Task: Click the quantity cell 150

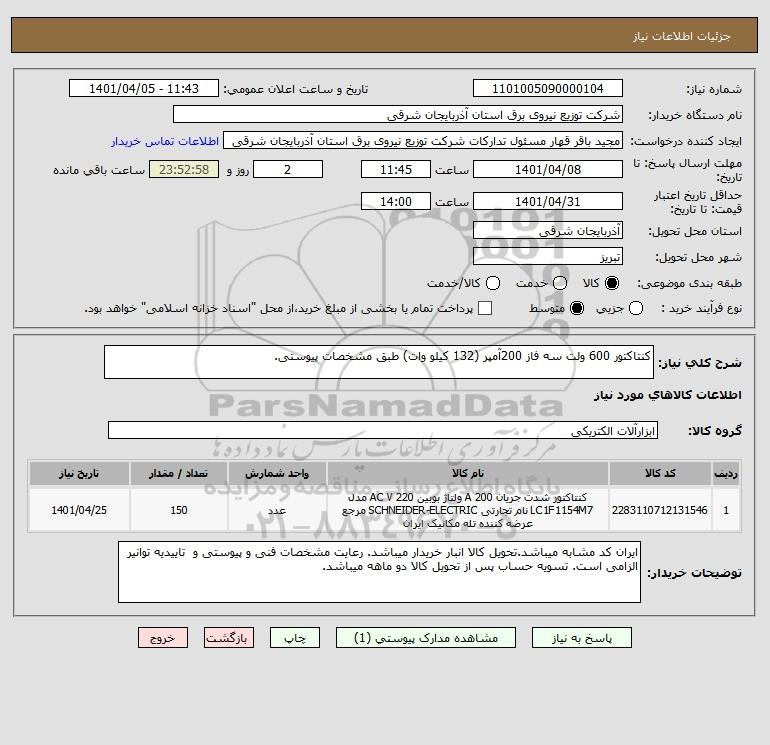Action: [178, 510]
